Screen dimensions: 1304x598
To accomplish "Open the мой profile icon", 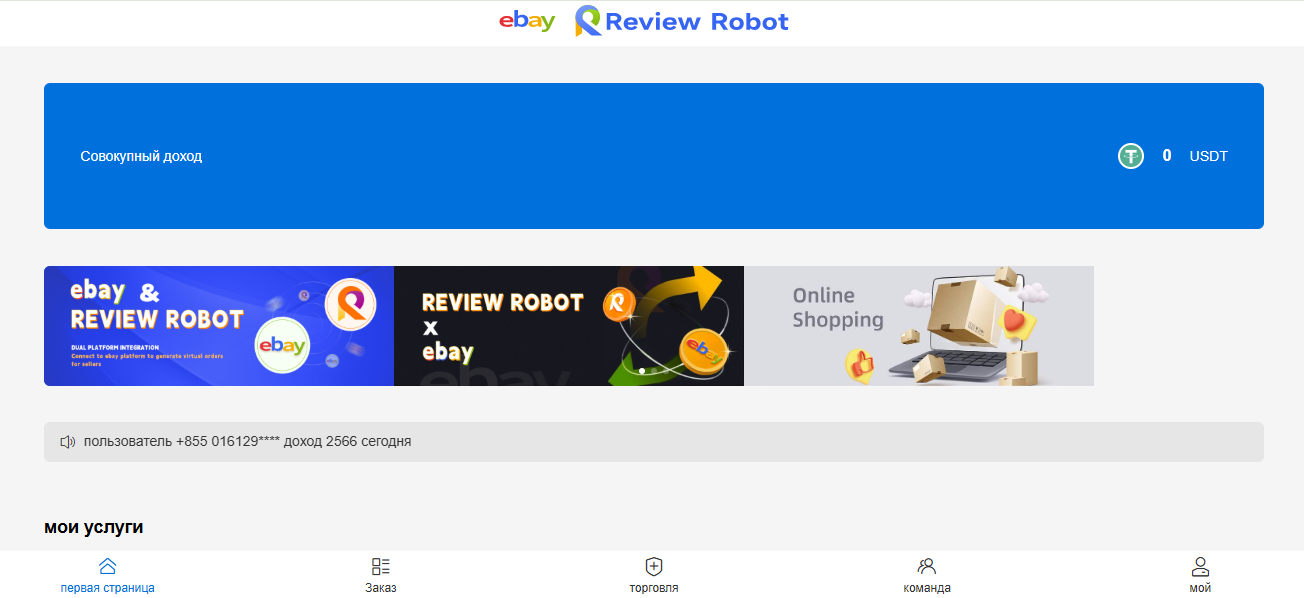I will coord(1200,566).
